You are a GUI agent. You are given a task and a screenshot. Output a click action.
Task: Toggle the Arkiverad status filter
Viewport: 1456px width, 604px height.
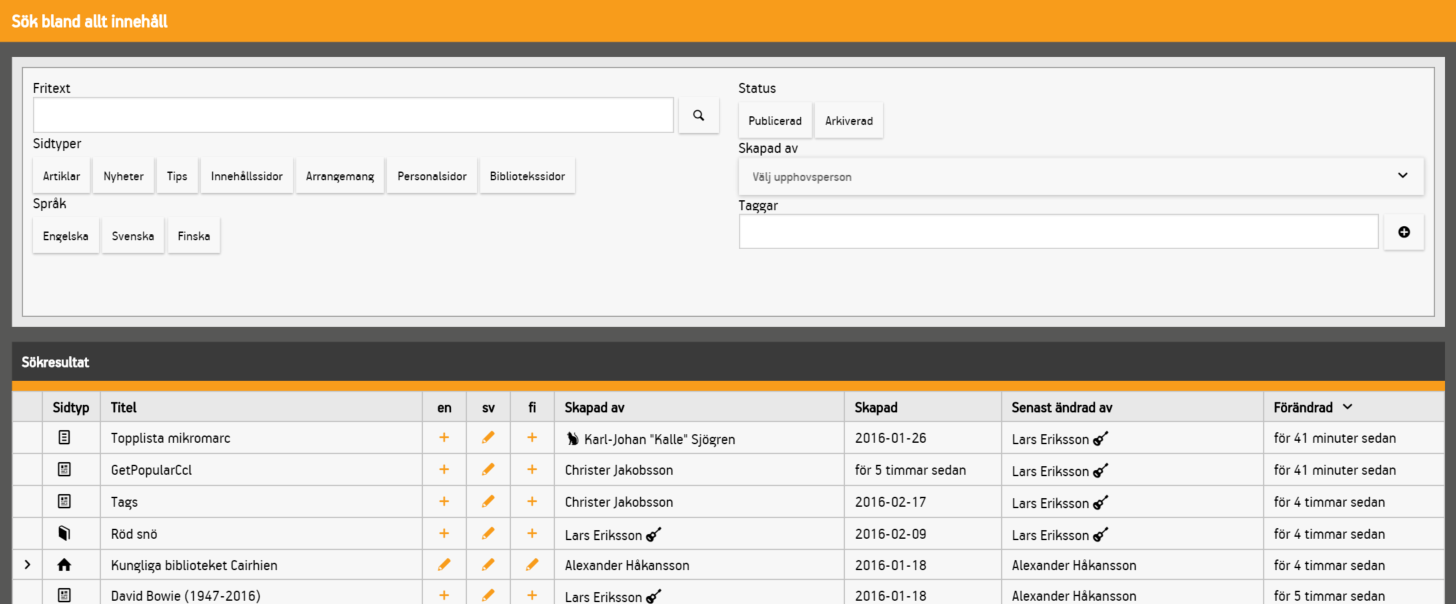pos(849,120)
